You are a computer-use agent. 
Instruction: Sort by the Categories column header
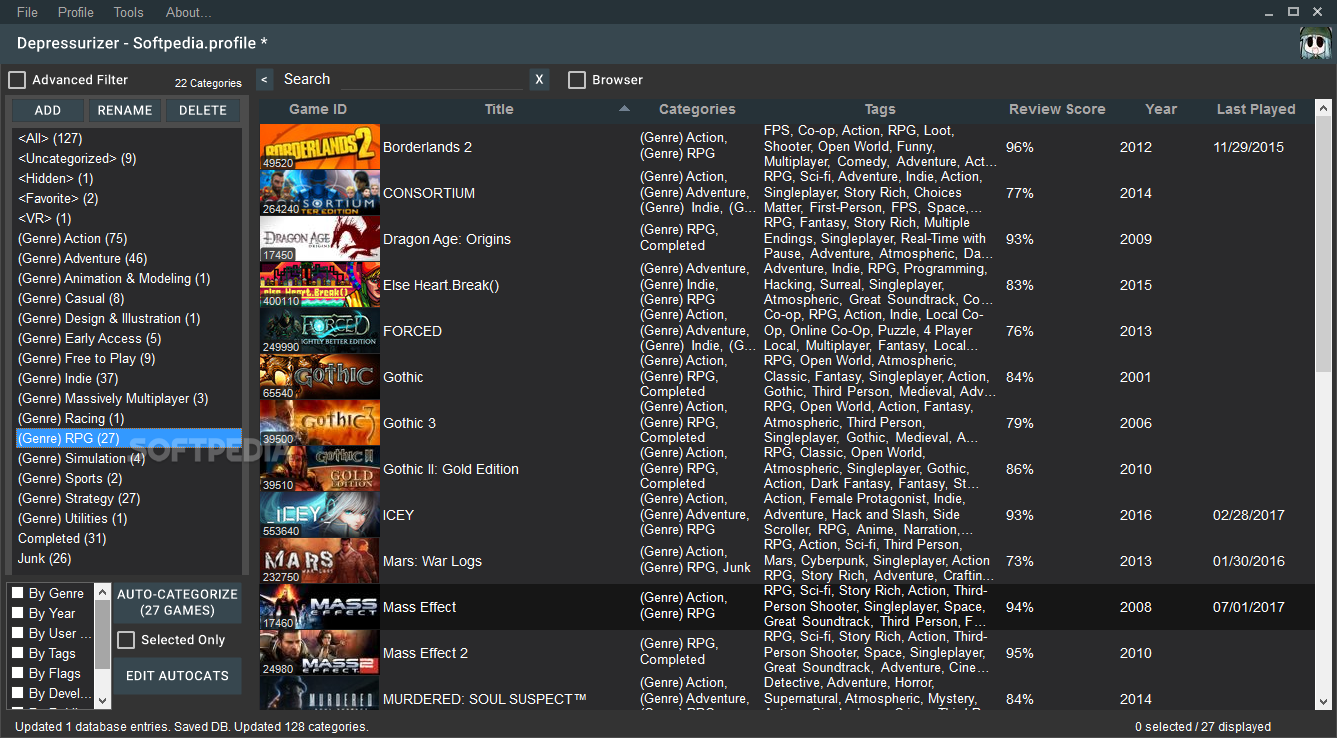(x=697, y=109)
